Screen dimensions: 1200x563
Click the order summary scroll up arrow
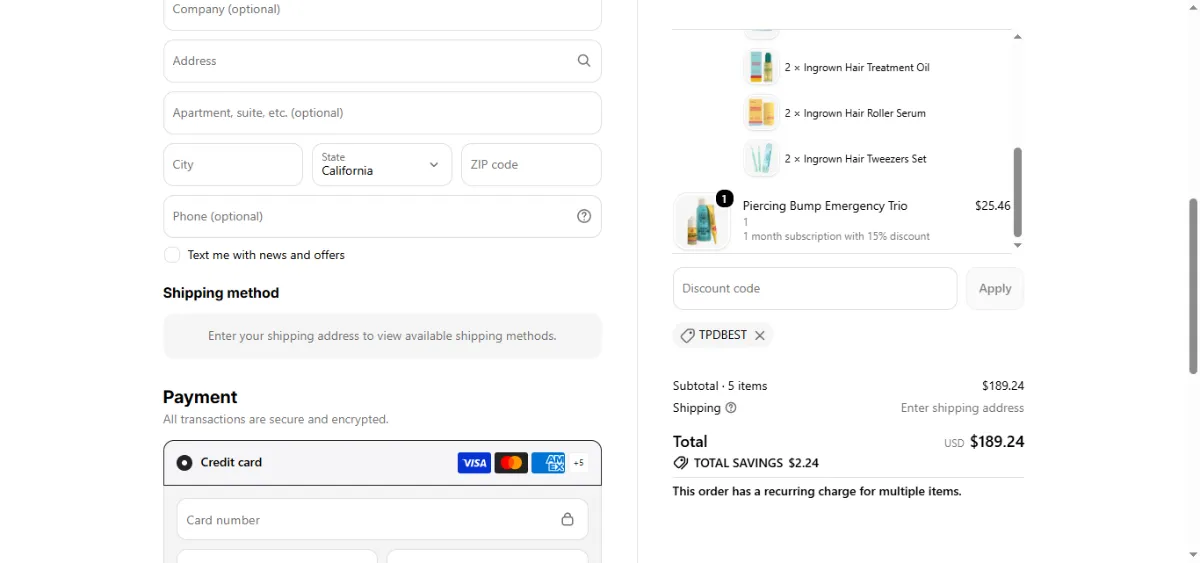1018,37
